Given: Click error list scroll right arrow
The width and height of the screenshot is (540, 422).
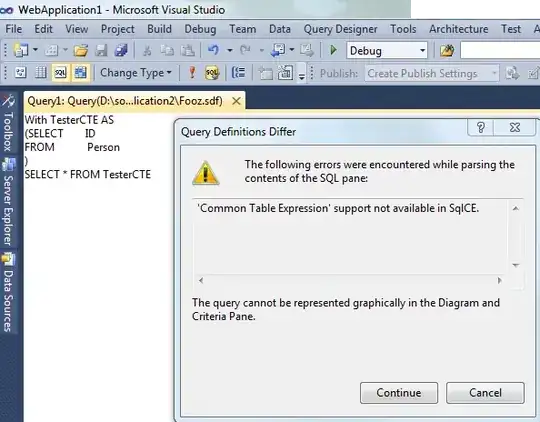Looking at the screenshot, I should [x=499, y=280].
